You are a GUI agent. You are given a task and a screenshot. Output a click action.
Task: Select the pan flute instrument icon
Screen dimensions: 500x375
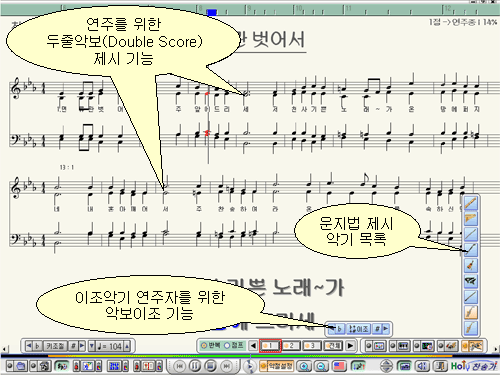471,219
